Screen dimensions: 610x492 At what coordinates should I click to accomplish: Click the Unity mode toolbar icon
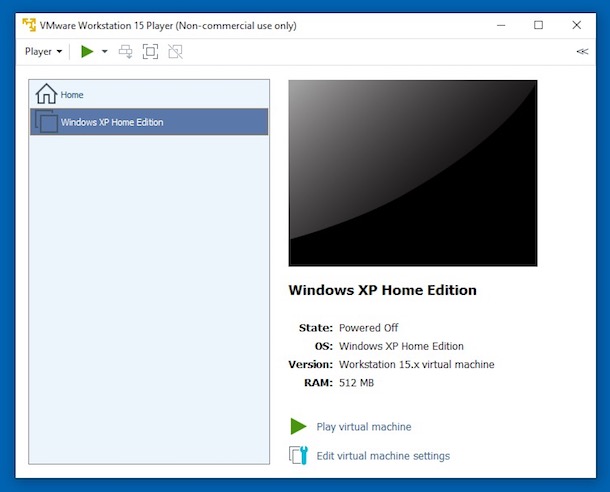(x=175, y=51)
